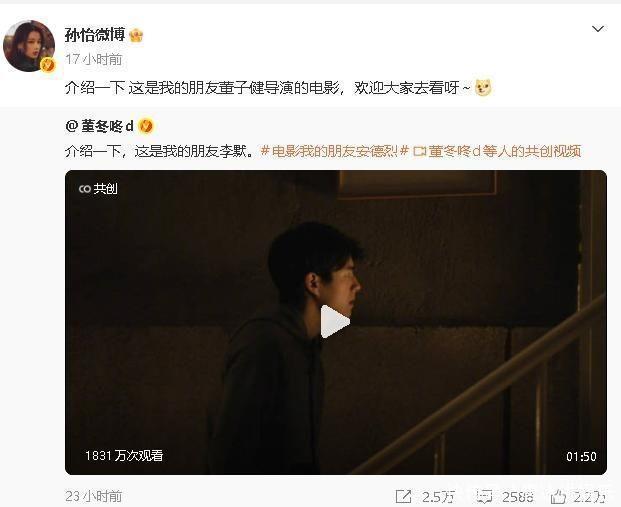Open the @董冬咚d mention link
Viewport: 621px width, 507px height.
pyautogui.click(x=99, y=126)
